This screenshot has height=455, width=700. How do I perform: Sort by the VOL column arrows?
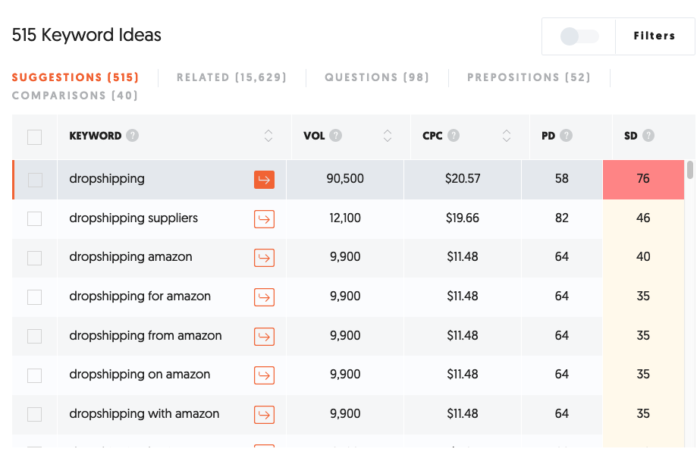coord(388,135)
